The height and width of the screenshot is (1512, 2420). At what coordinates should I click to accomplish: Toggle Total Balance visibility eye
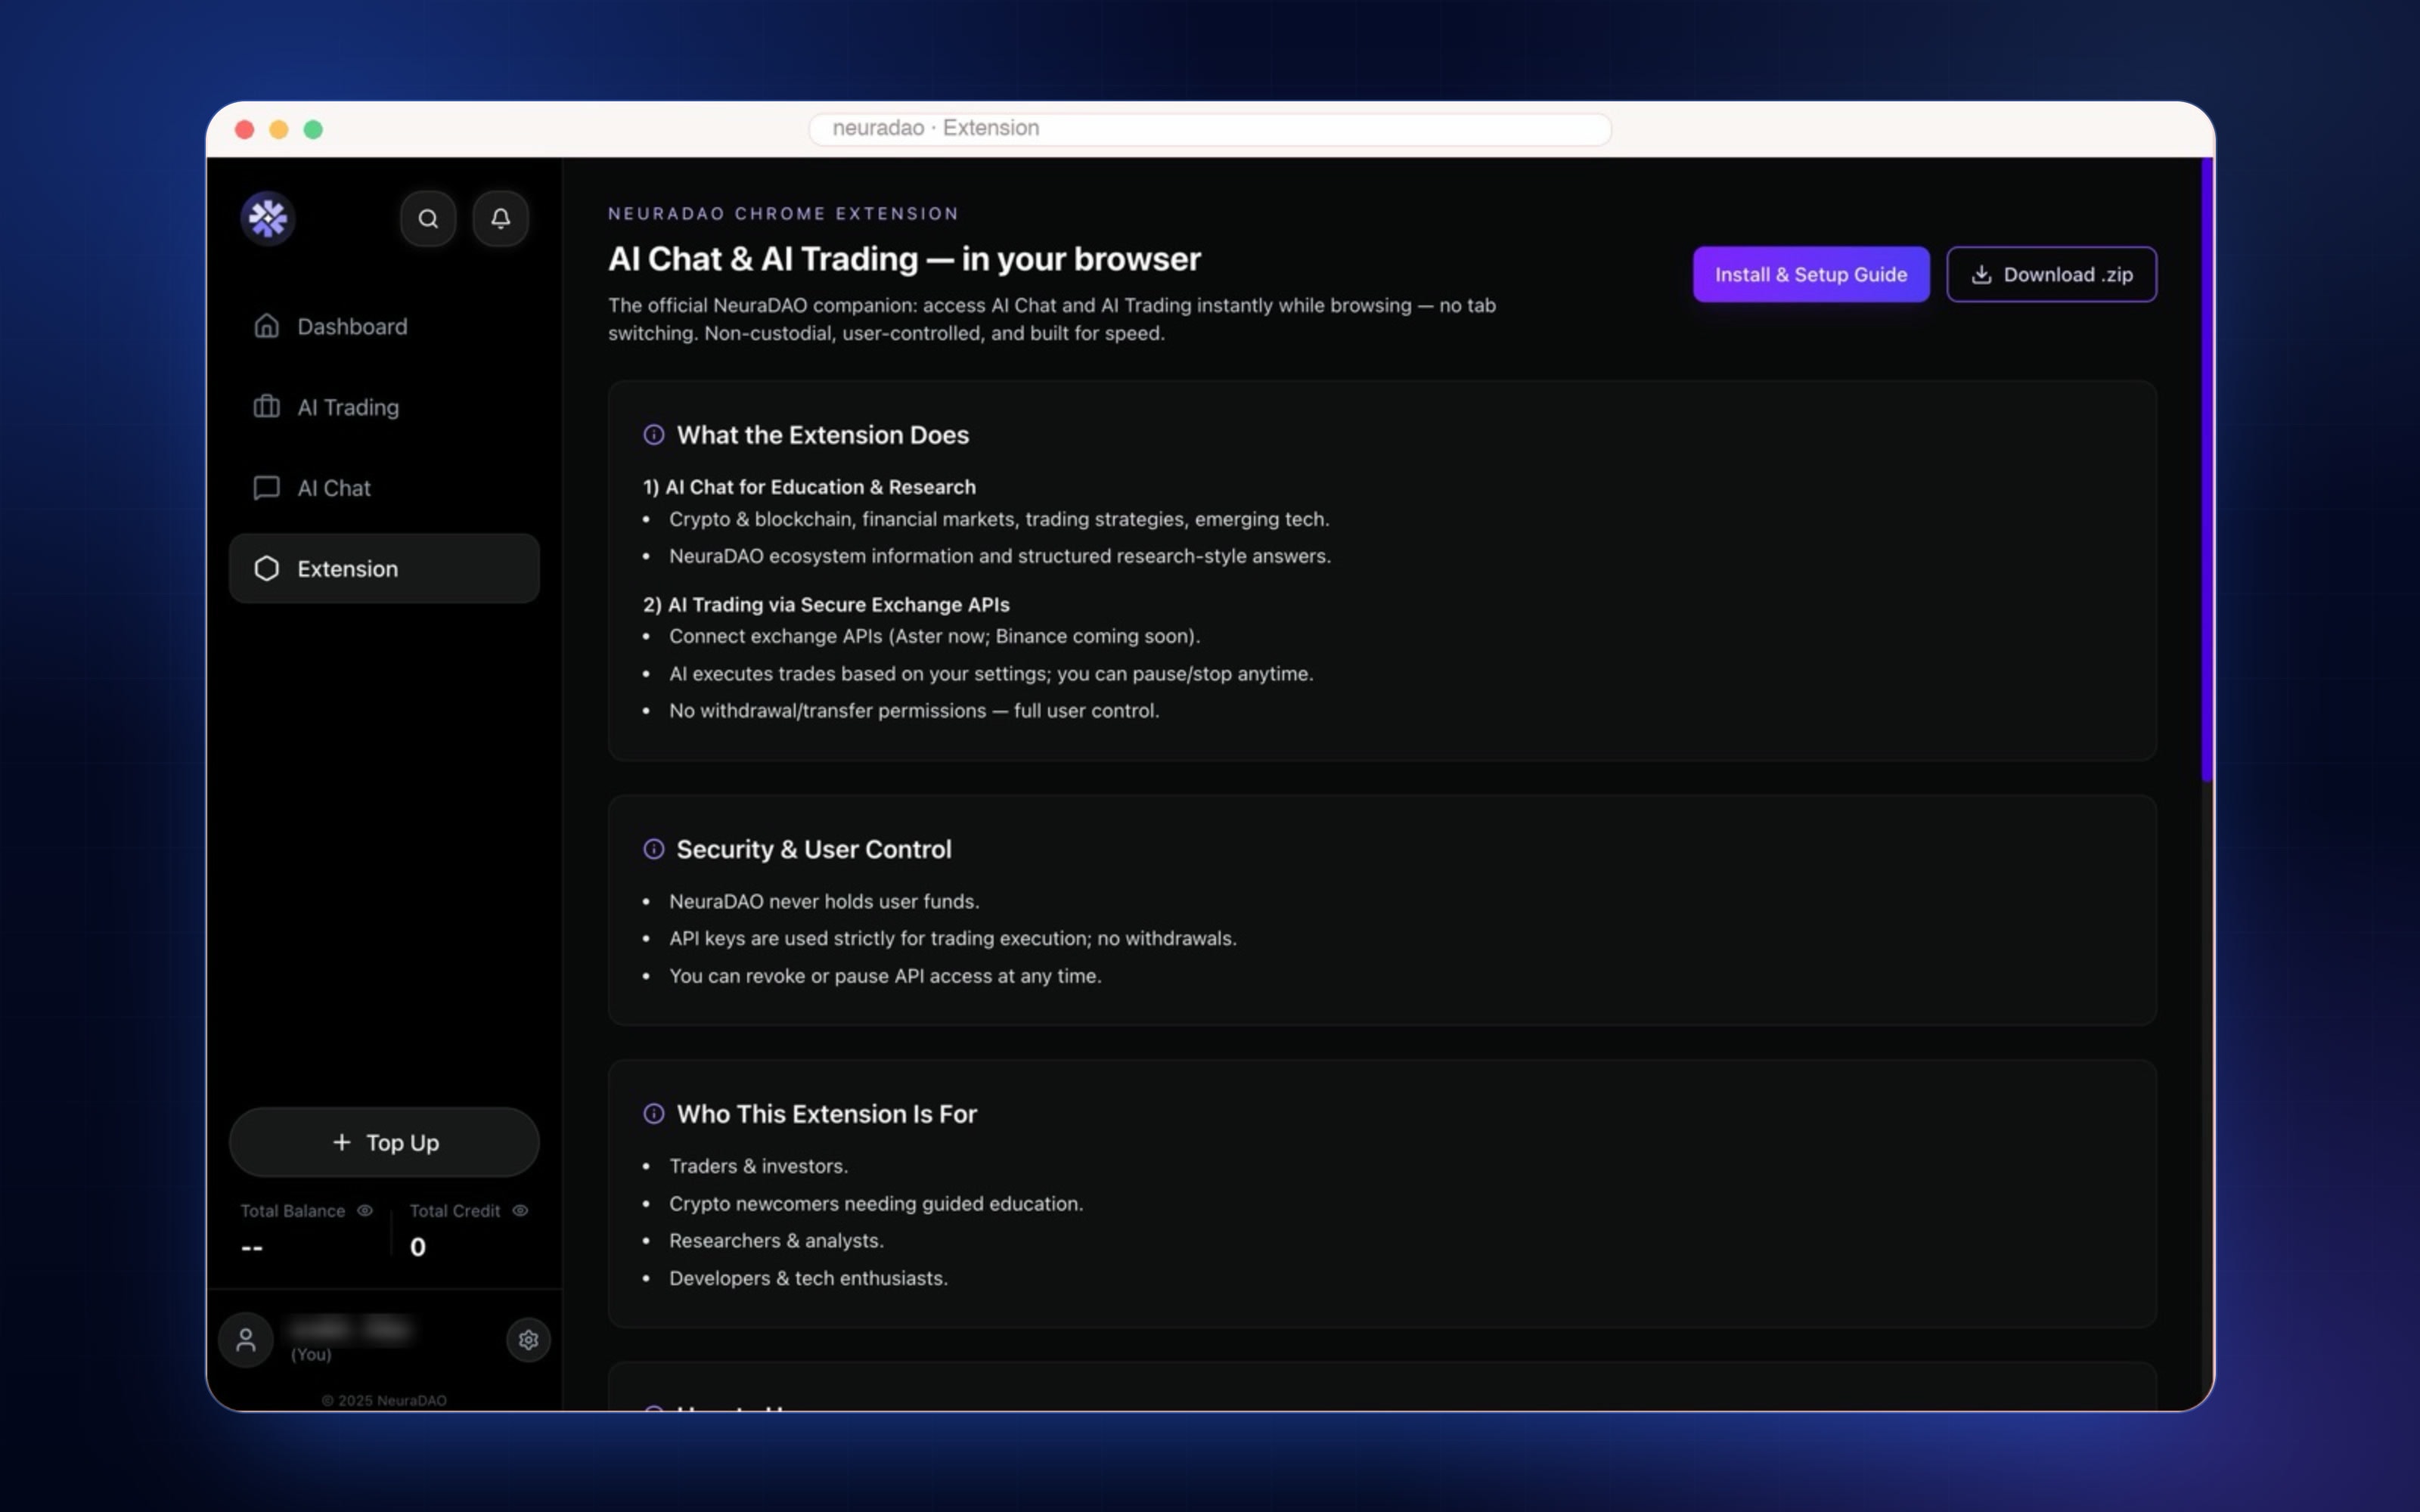point(365,1210)
